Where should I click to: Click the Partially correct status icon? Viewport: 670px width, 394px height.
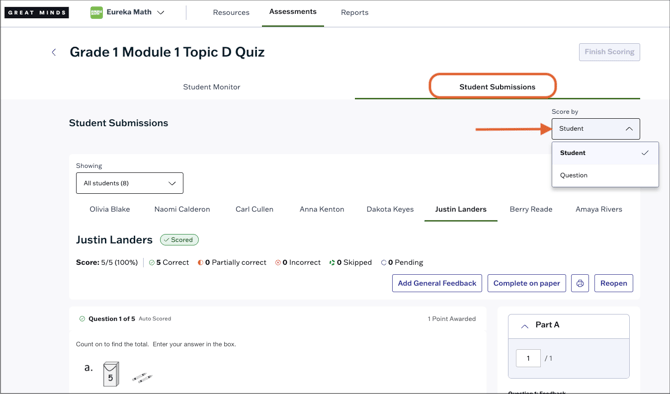[x=200, y=263]
